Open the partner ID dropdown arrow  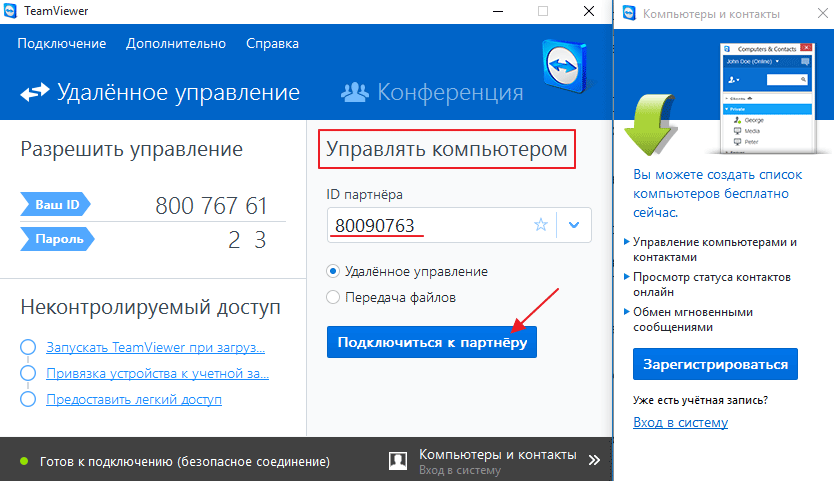coord(574,225)
